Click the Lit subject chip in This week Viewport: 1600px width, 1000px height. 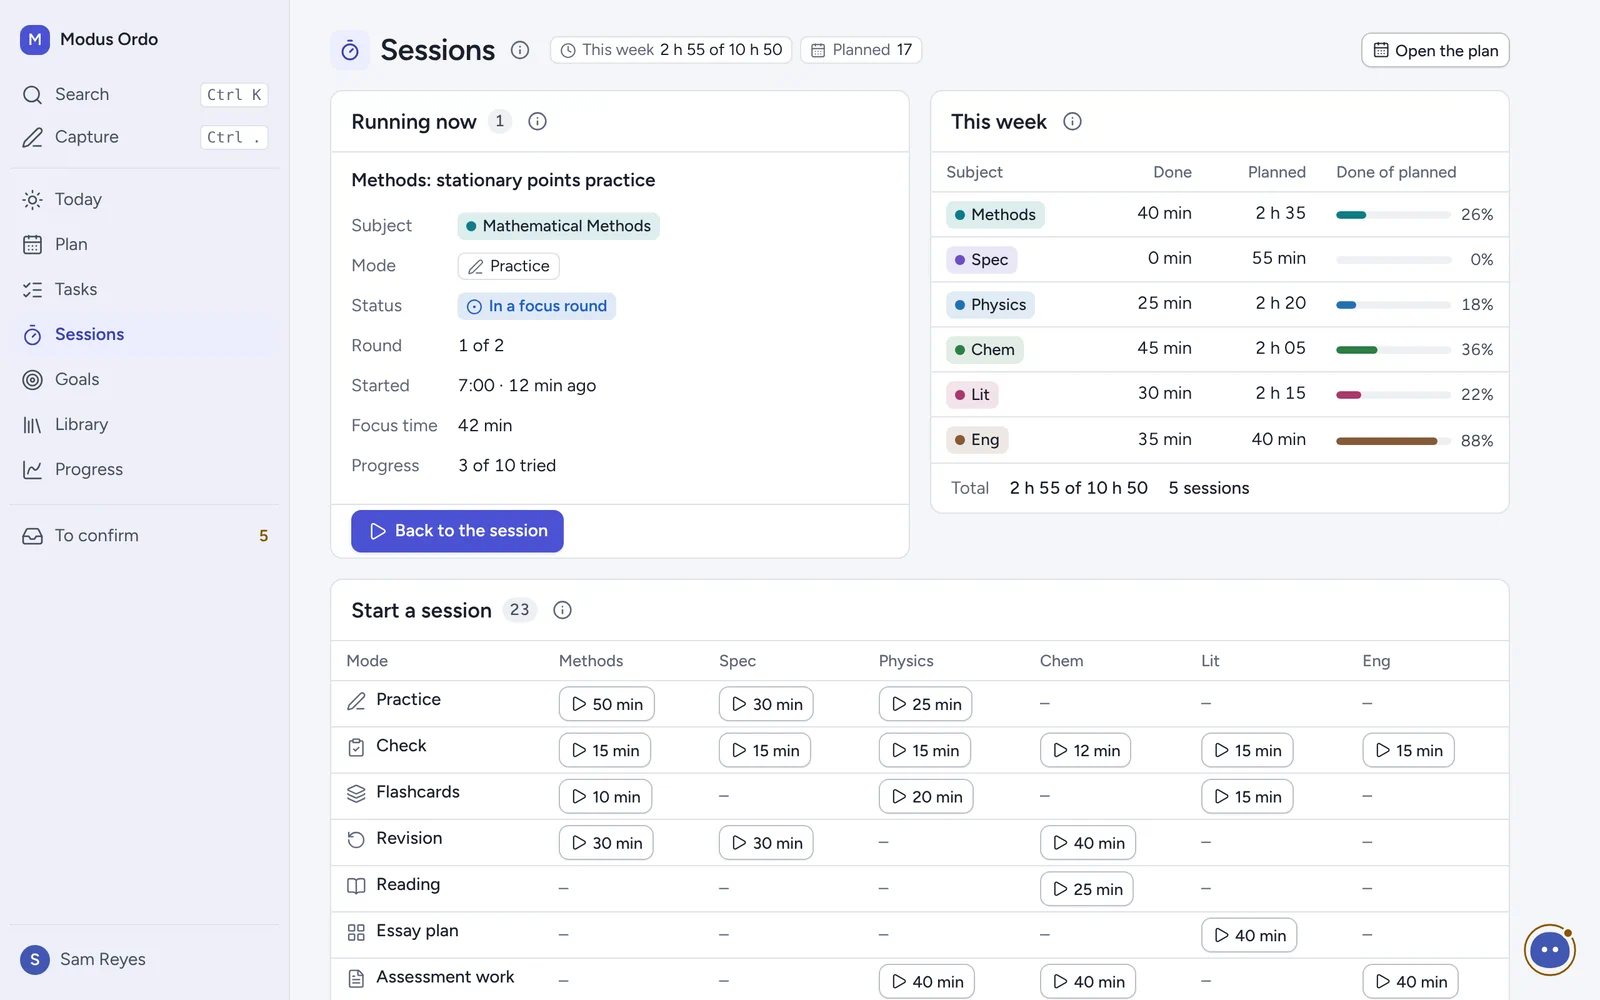972,395
